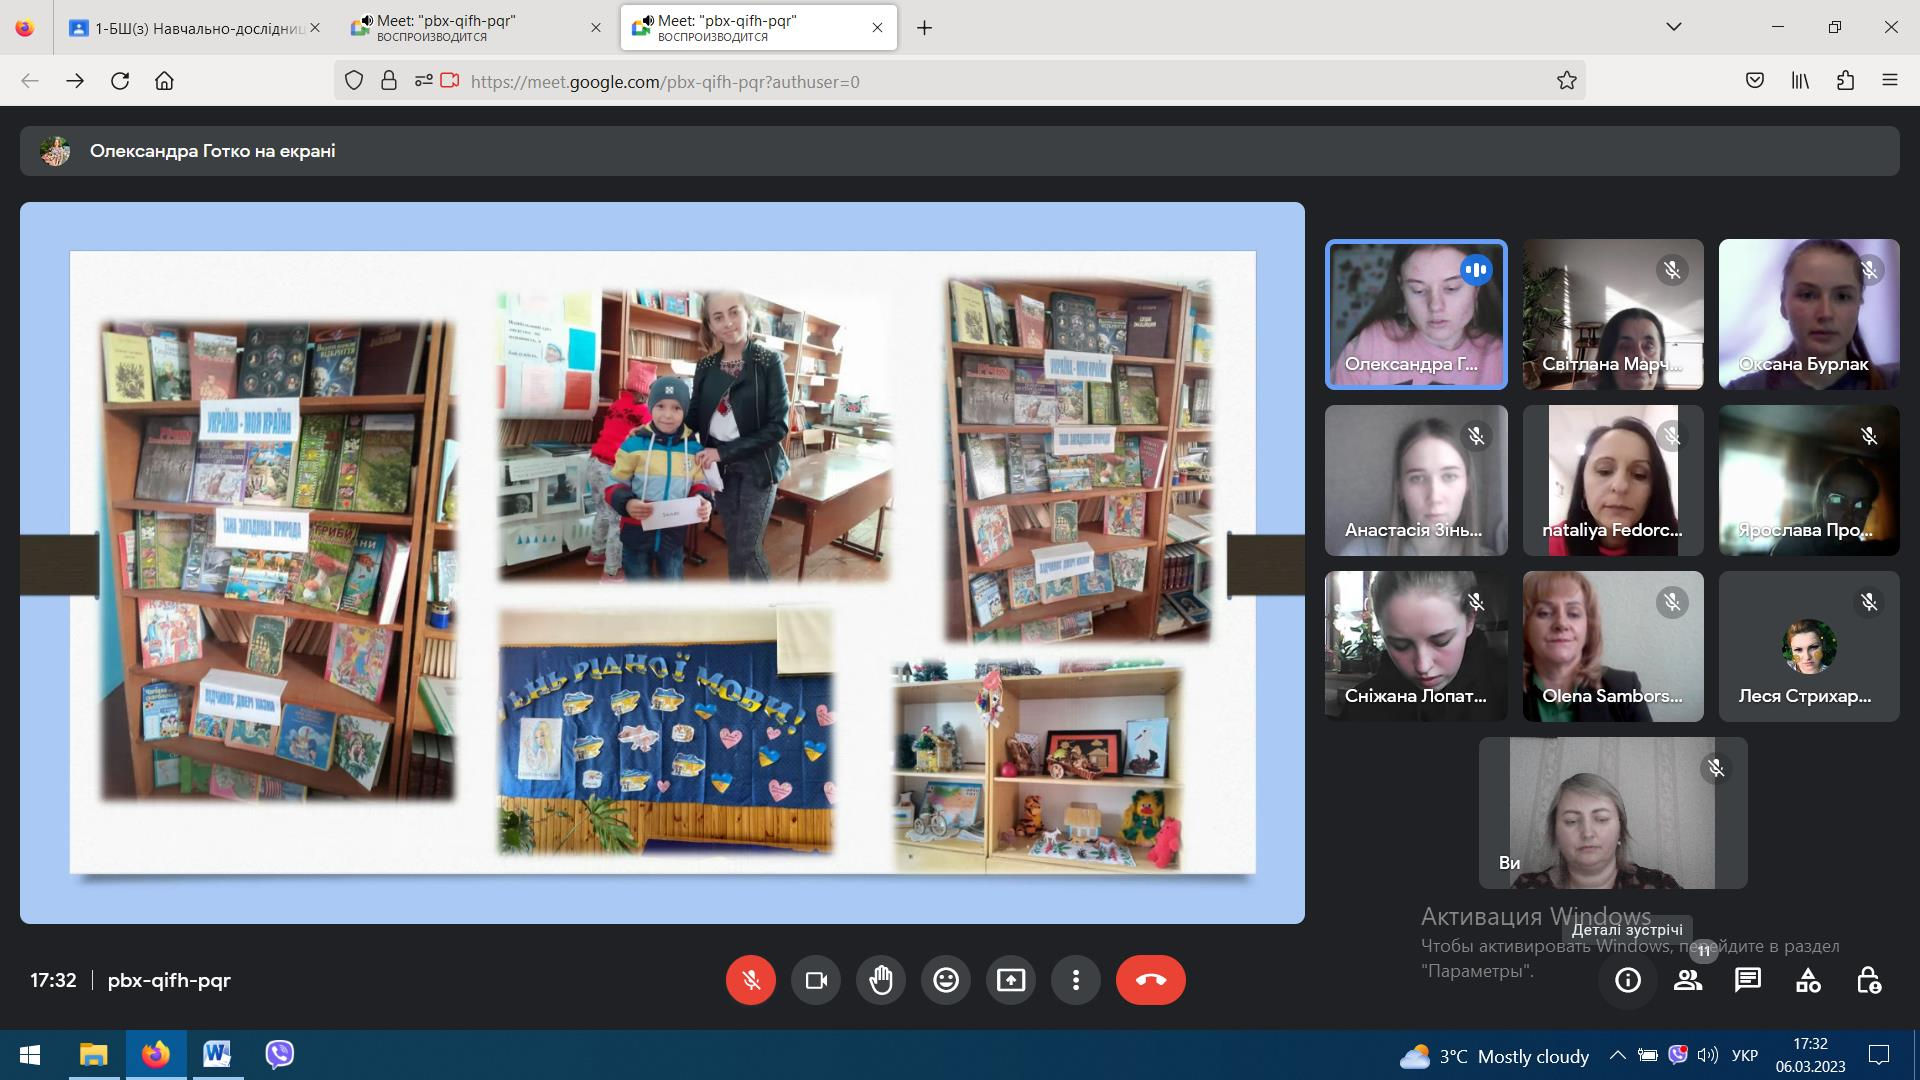
Task: Show the participants list icon
Action: 1688,980
